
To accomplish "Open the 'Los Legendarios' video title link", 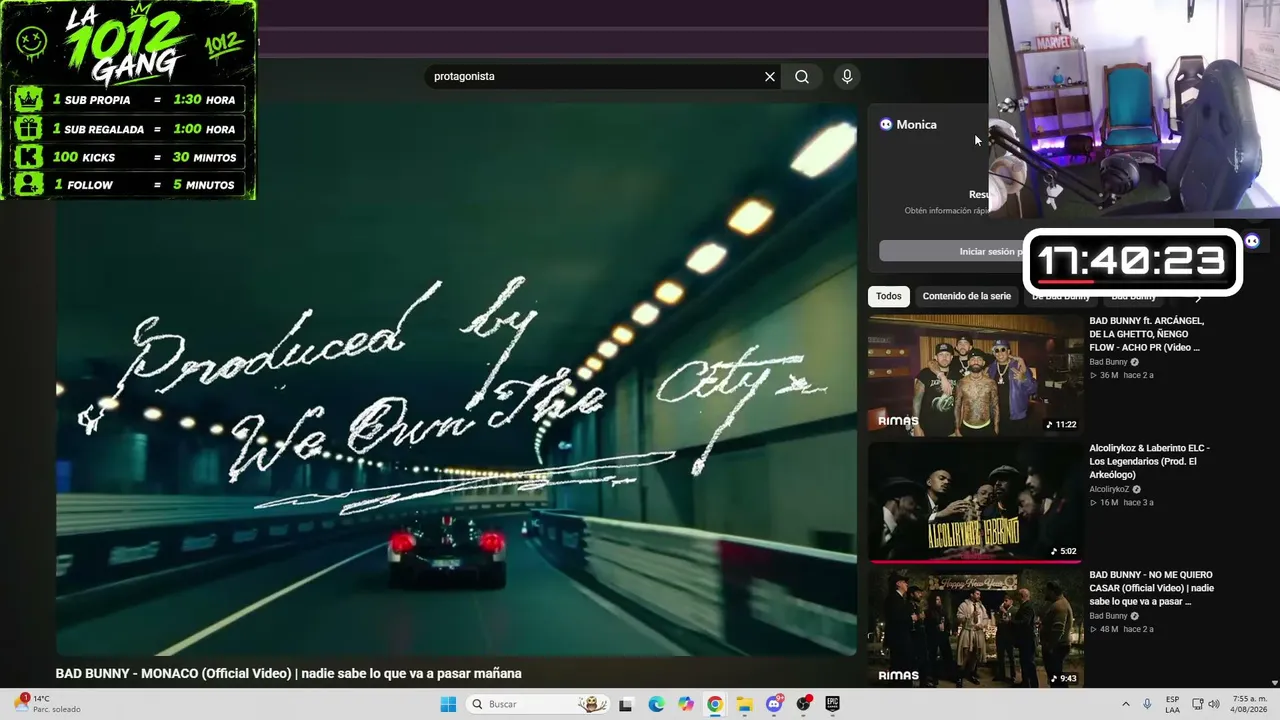I will [1149, 461].
